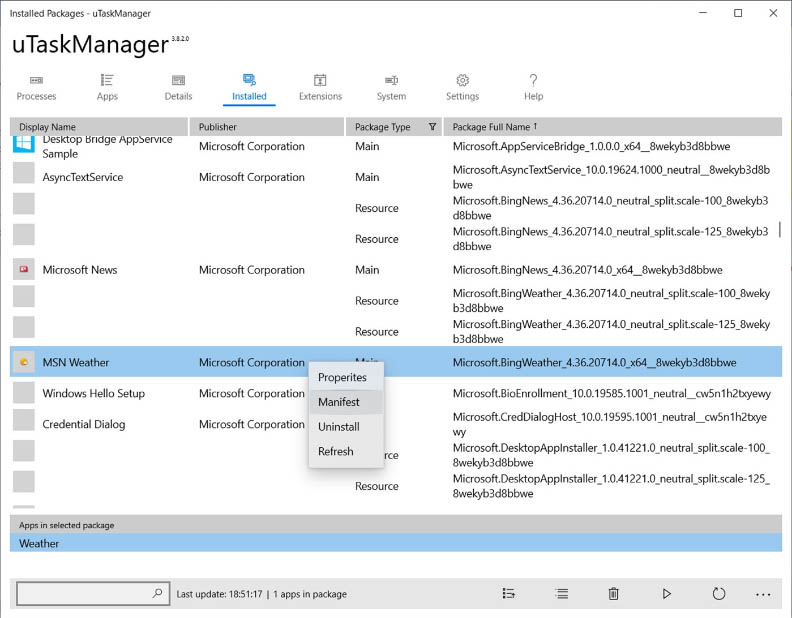Image resolution: width=792 pixels, height=618 pixels.
Task: Select the Microsoft News row
Action: pos(396,270)
